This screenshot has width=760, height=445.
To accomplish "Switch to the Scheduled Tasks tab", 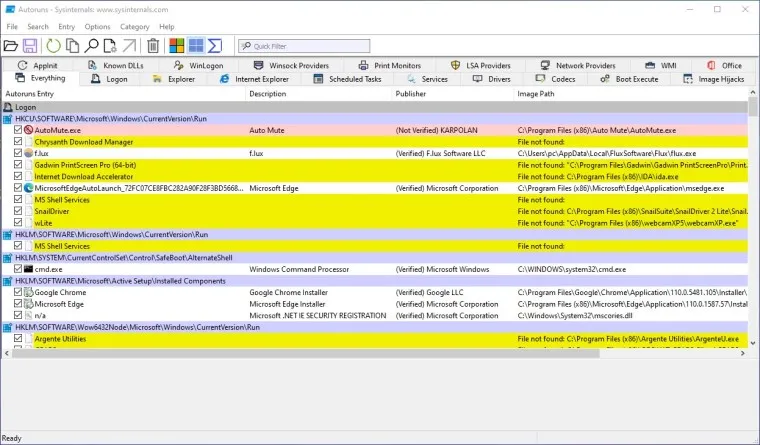I will point(348,79).
